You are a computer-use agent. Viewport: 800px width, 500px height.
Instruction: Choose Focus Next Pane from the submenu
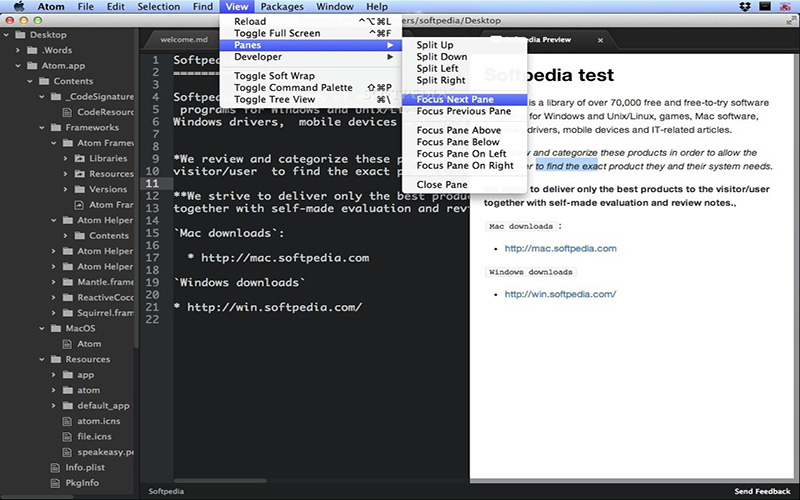(x=464, y=99)
